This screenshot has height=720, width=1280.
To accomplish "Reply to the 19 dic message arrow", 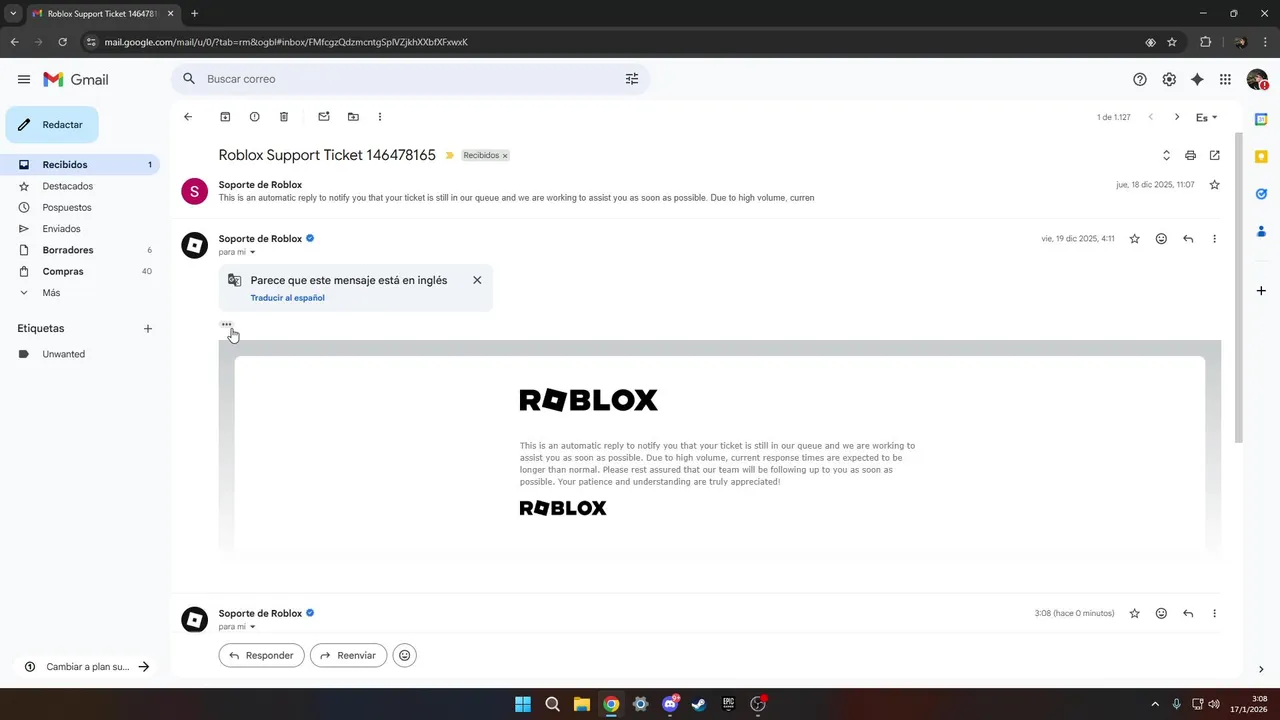I will pos(1188,239).
